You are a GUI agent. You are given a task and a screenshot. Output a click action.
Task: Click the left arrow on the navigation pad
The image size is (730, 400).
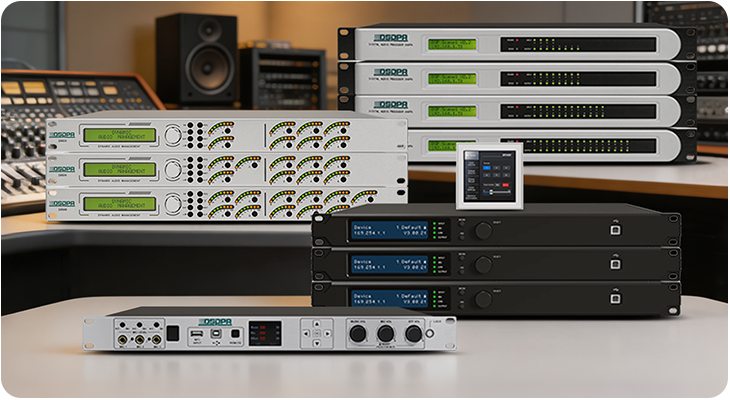(306, 333)
